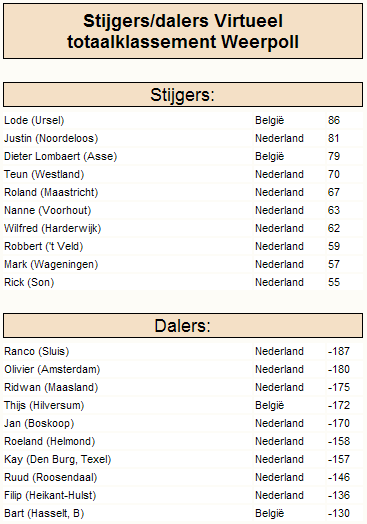367x524 pixels.
Task: Select the Stijgers section header
Action: pyautogui.click(x=183, y=95)
